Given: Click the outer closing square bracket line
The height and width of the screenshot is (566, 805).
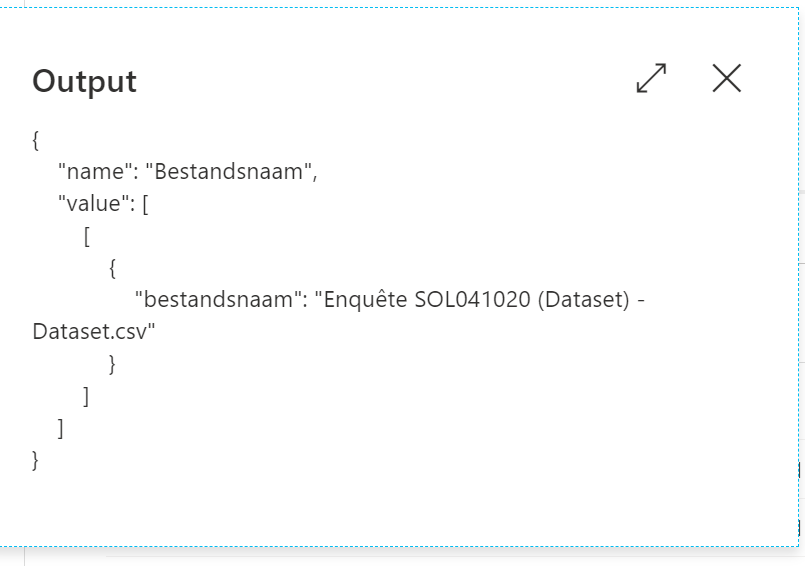Looking at the screenshot, I should point(61,428).
